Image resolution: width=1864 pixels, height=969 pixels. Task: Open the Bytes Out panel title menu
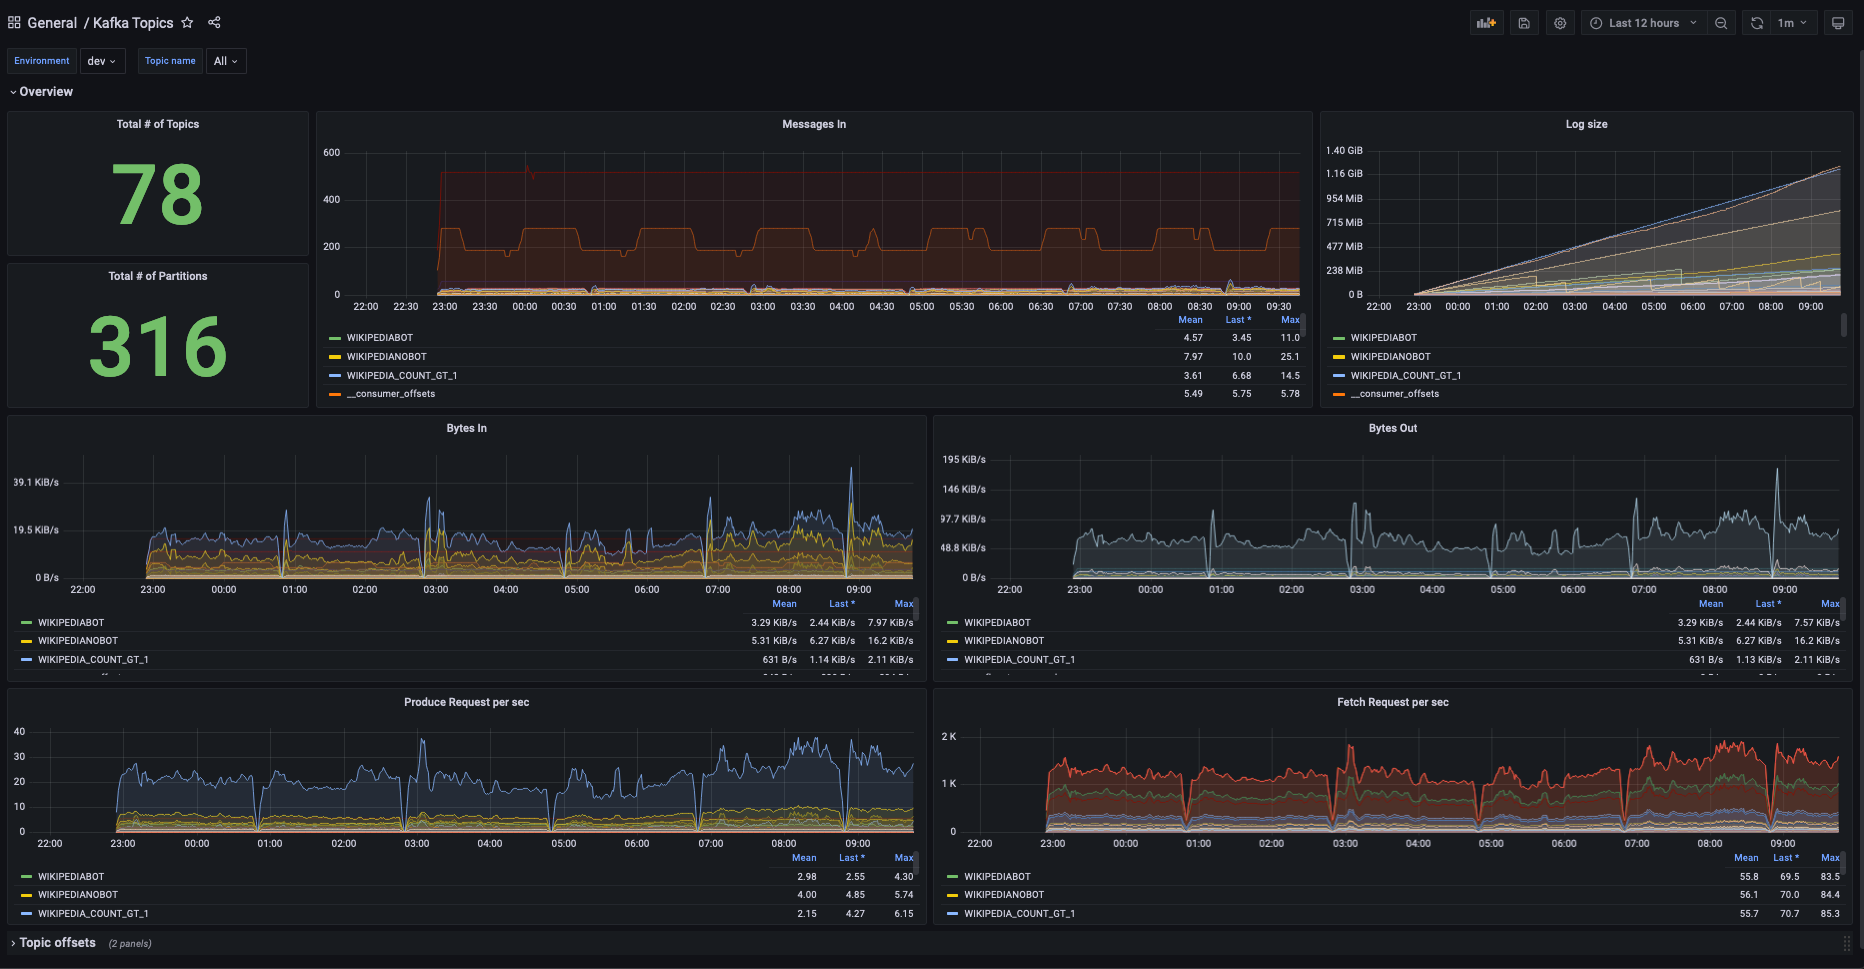(1393, 428)
